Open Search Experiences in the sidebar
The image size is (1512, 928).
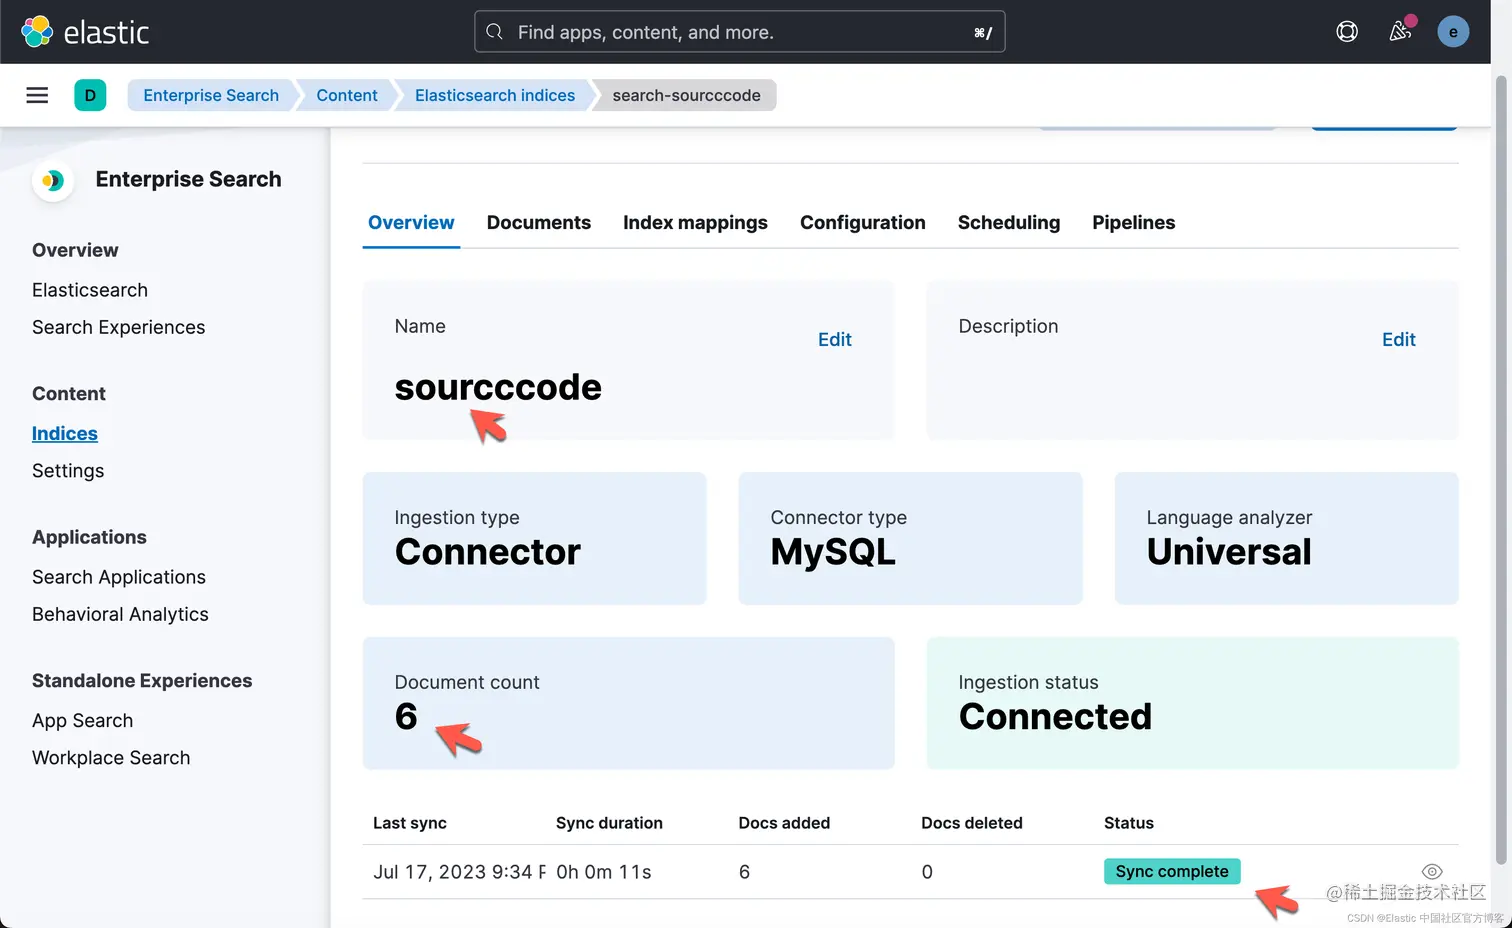(118, 327)
